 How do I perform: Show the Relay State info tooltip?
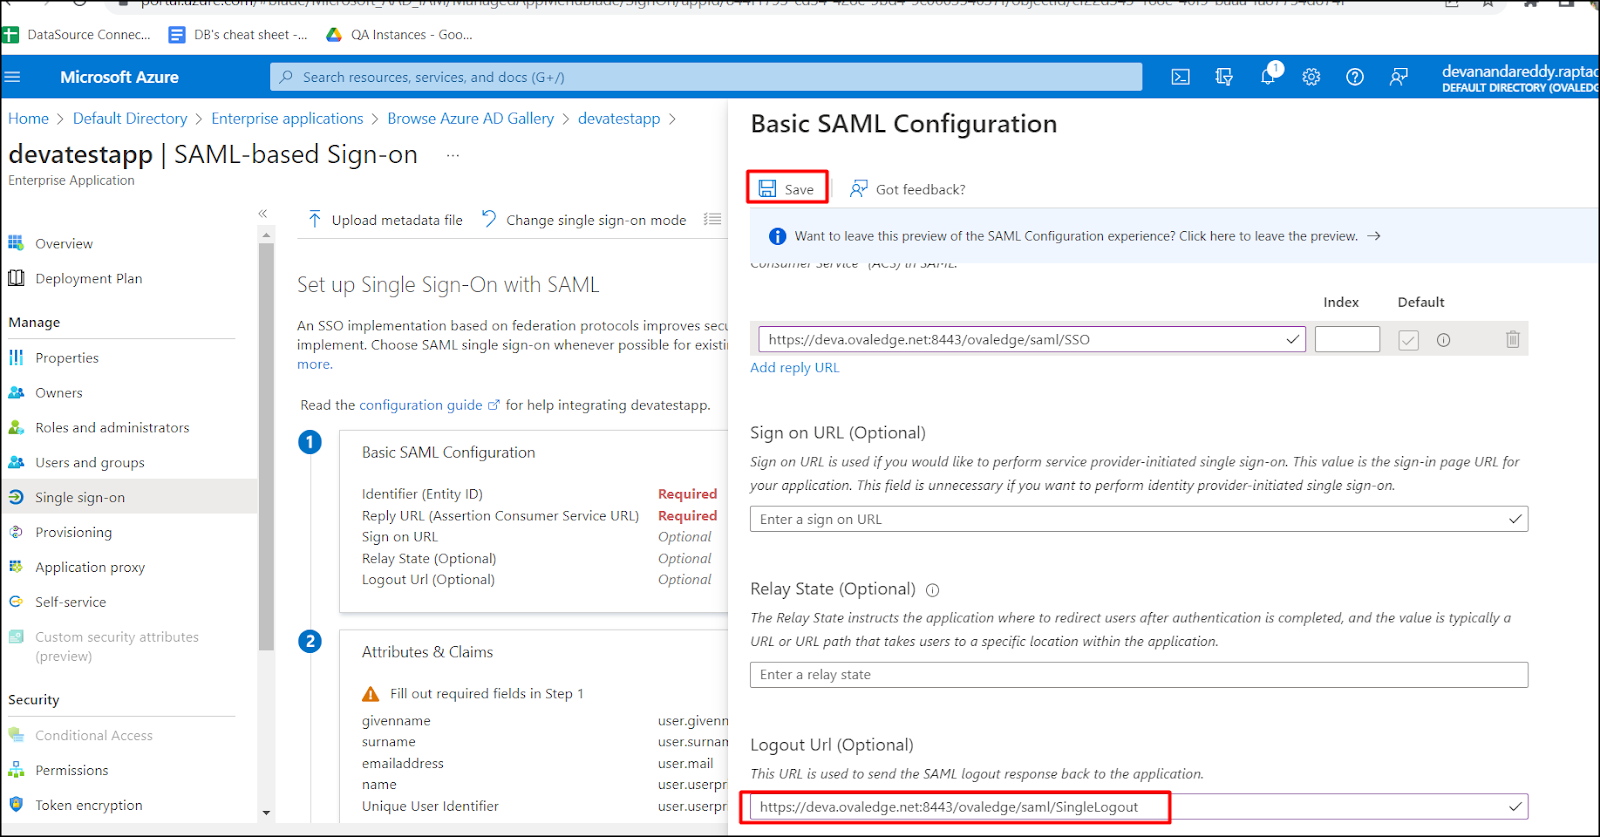point(932,590)
